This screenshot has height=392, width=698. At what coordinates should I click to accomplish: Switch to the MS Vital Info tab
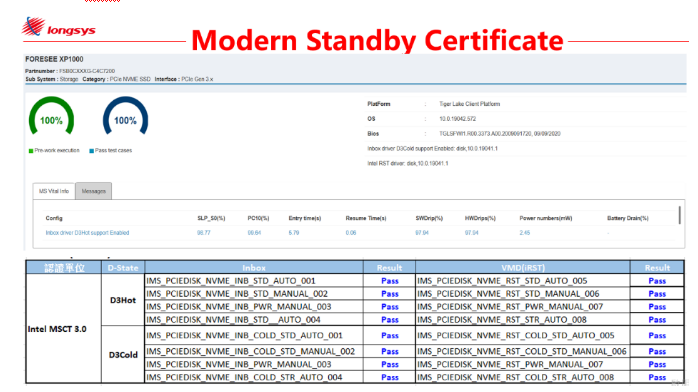point(54,191)
